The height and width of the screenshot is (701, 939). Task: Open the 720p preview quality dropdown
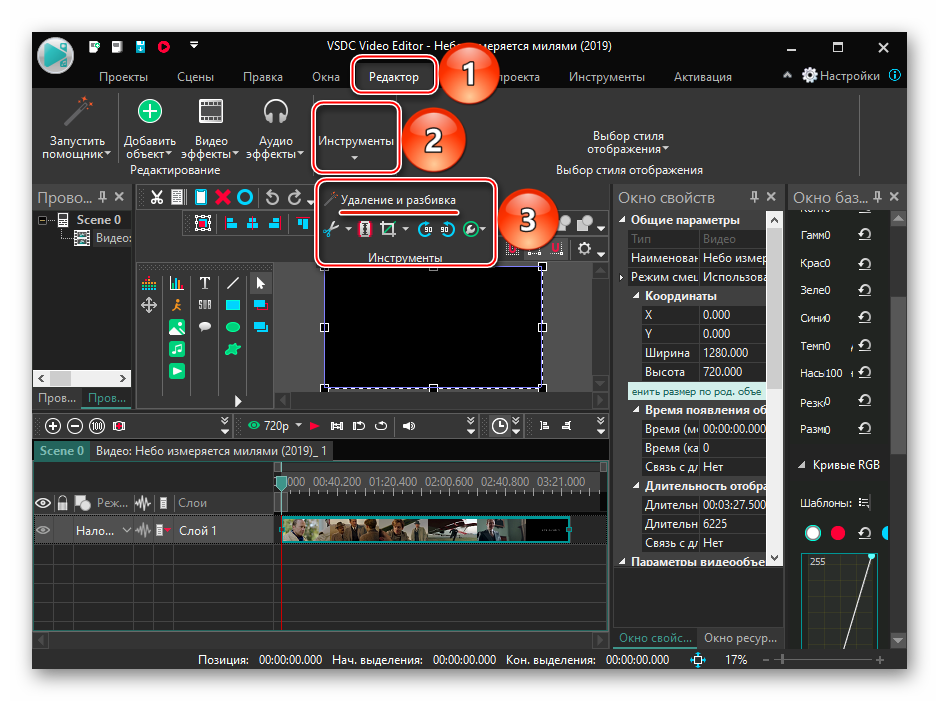274,425
